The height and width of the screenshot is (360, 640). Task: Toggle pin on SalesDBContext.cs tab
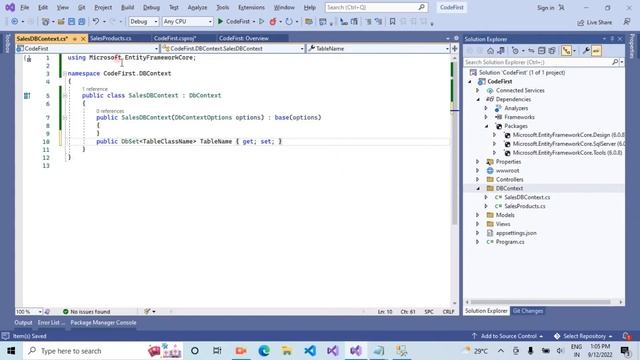(75, 38)
